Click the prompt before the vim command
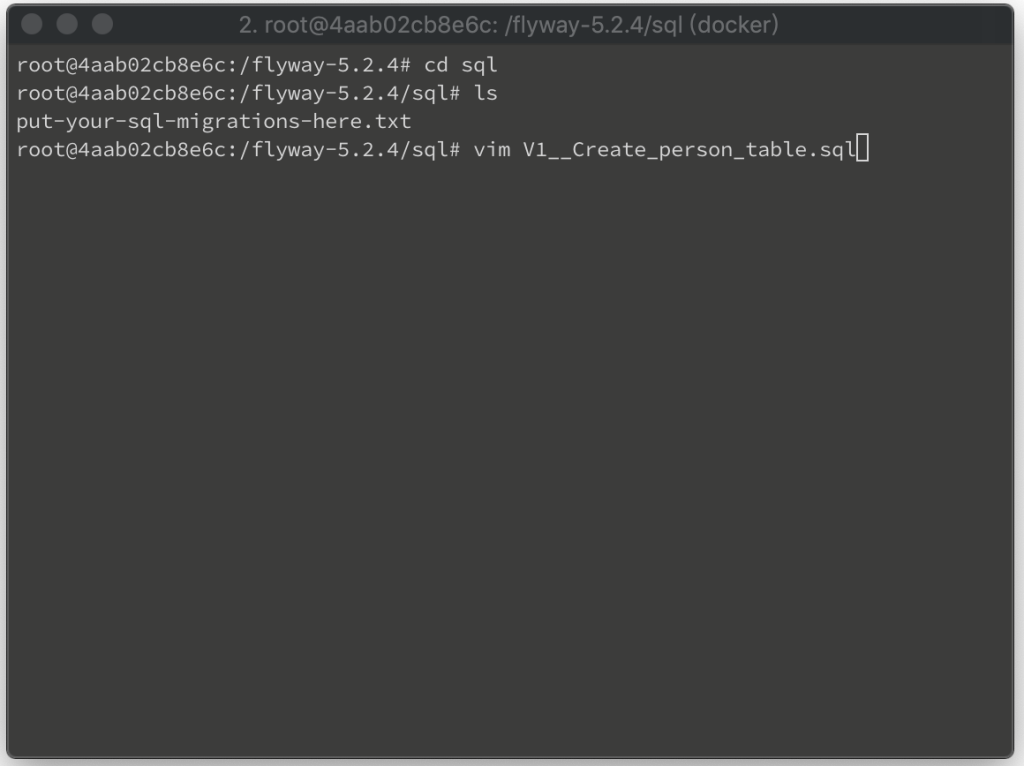Screen dimensions: 1024x766 [x=238, y=150]
